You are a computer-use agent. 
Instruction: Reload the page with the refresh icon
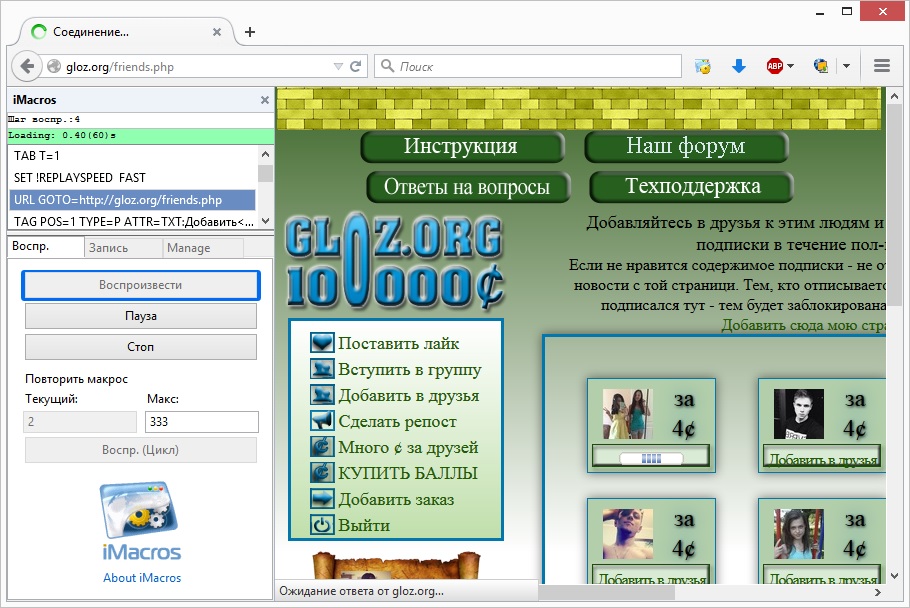(356, 66)
